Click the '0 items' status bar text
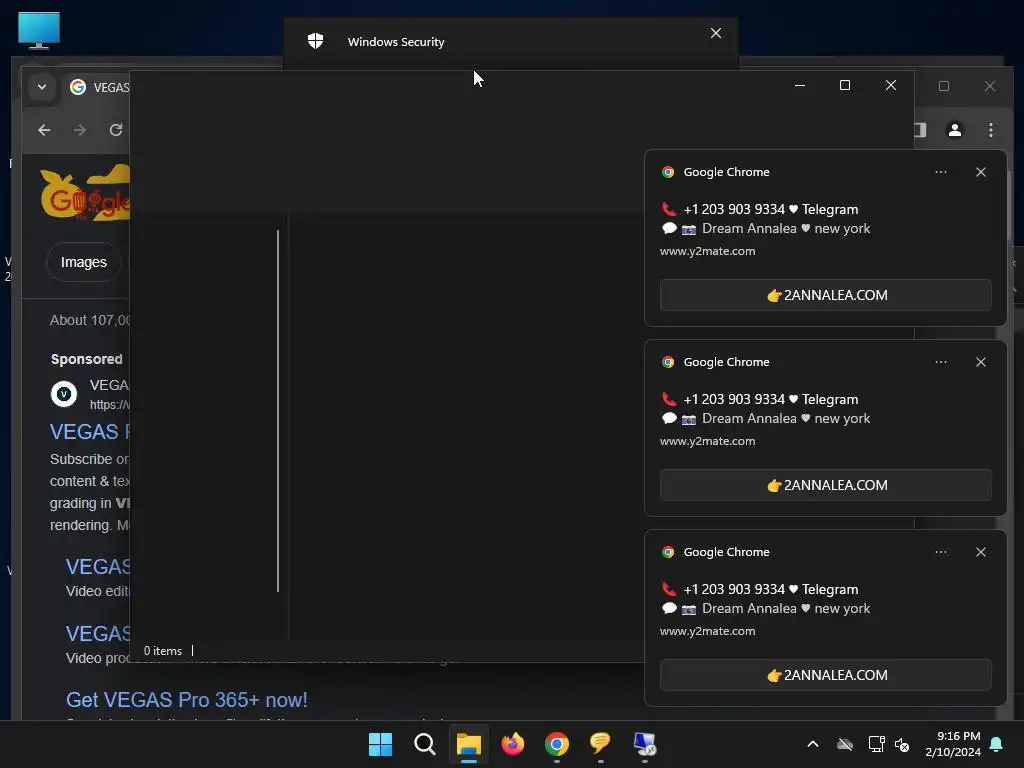This screenshot has height=768, width=1024. (163, 650)
